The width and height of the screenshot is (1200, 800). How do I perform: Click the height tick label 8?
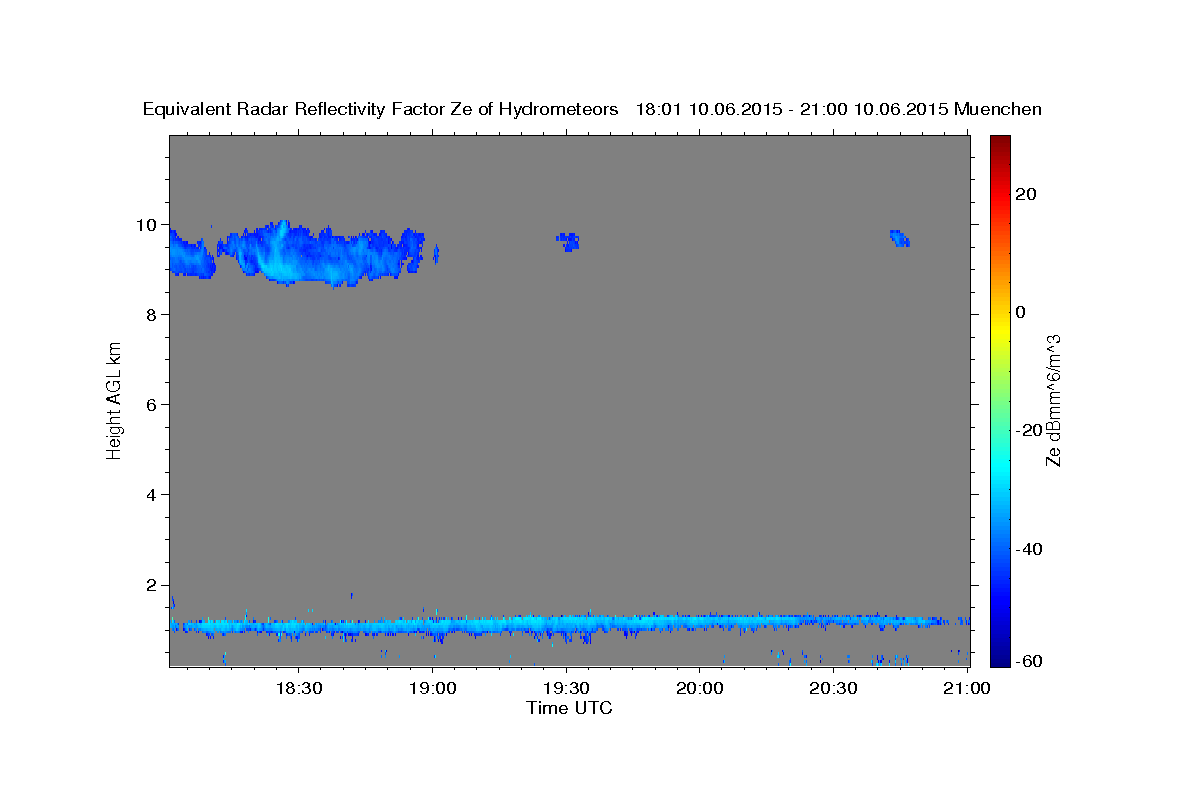coord(154,315)
